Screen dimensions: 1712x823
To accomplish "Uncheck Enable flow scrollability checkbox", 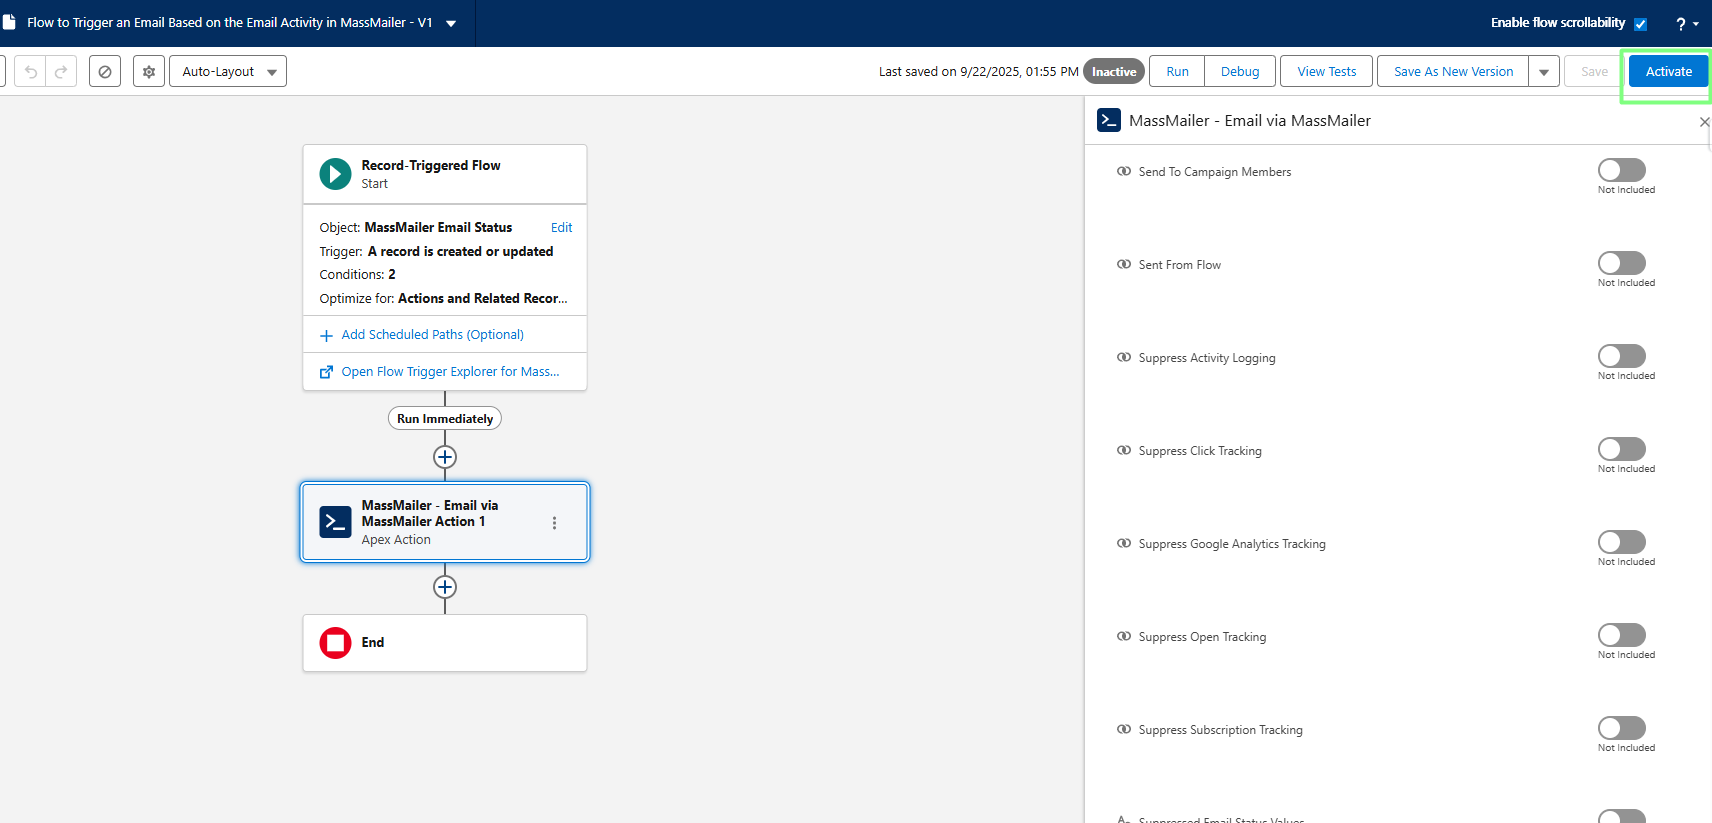I will pos(1640,24).
